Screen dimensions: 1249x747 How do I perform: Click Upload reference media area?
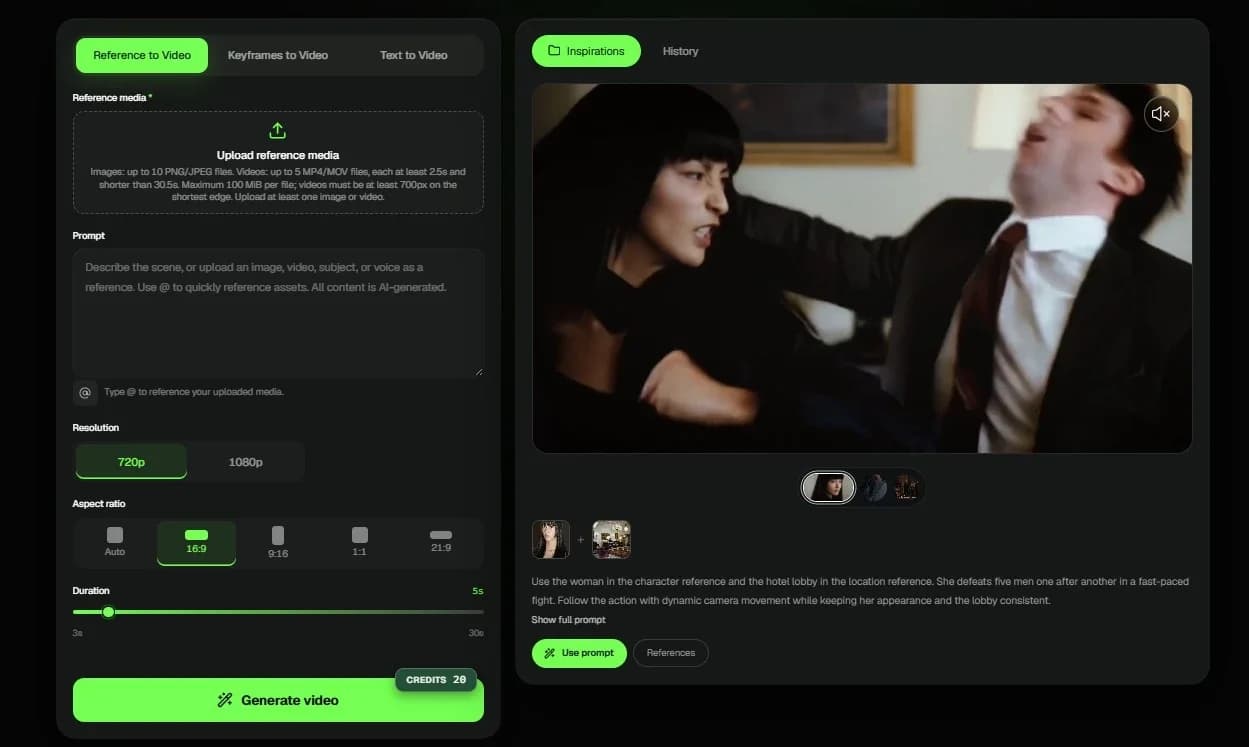point(278,162)
